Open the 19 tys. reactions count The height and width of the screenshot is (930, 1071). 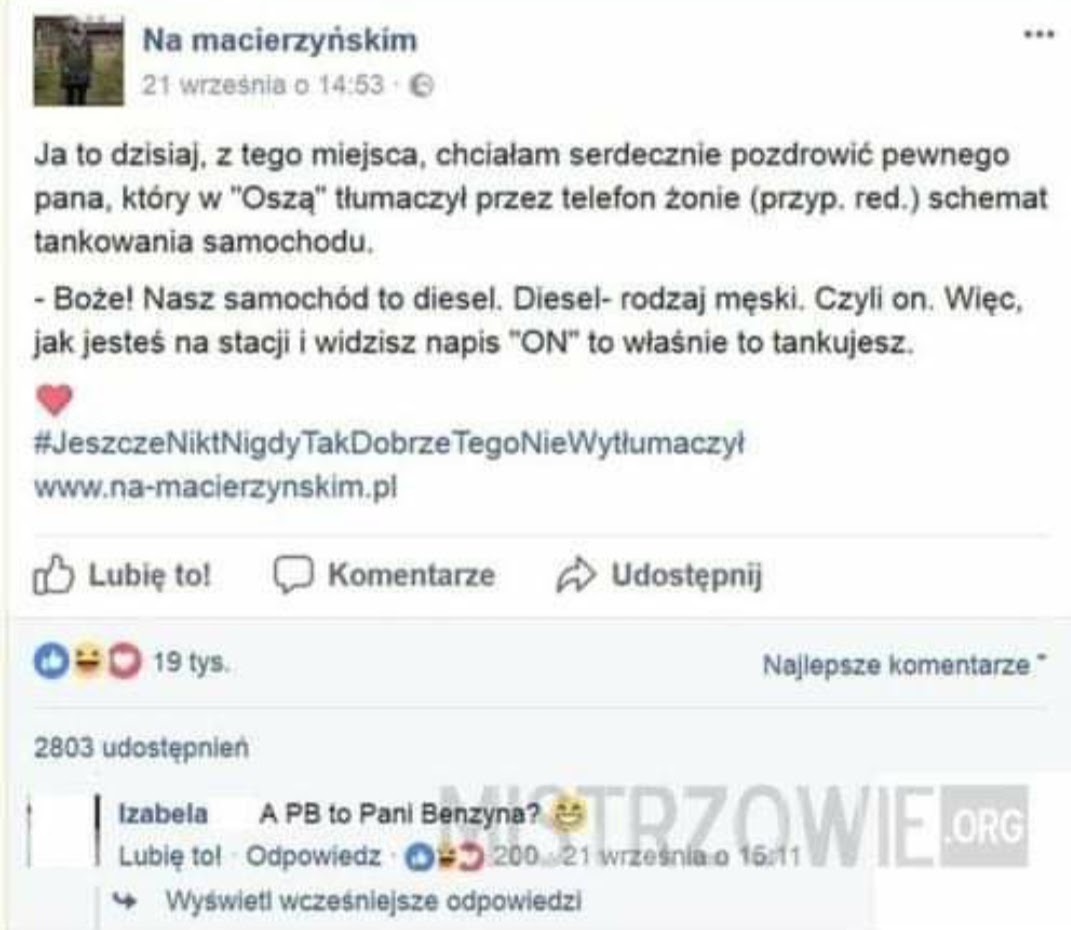[191, 662]
